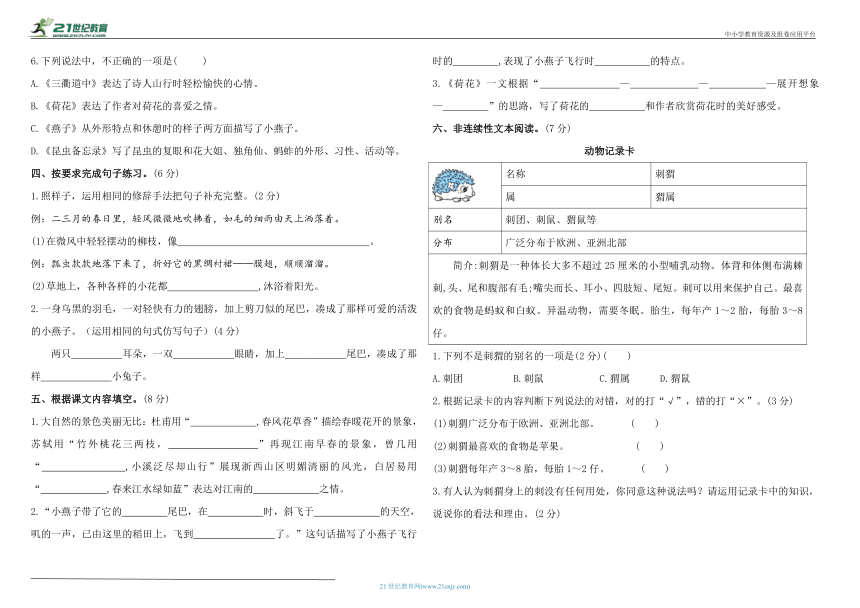Click the header text 中小学教育资源及组卷应用平台

tap(770, 34)
